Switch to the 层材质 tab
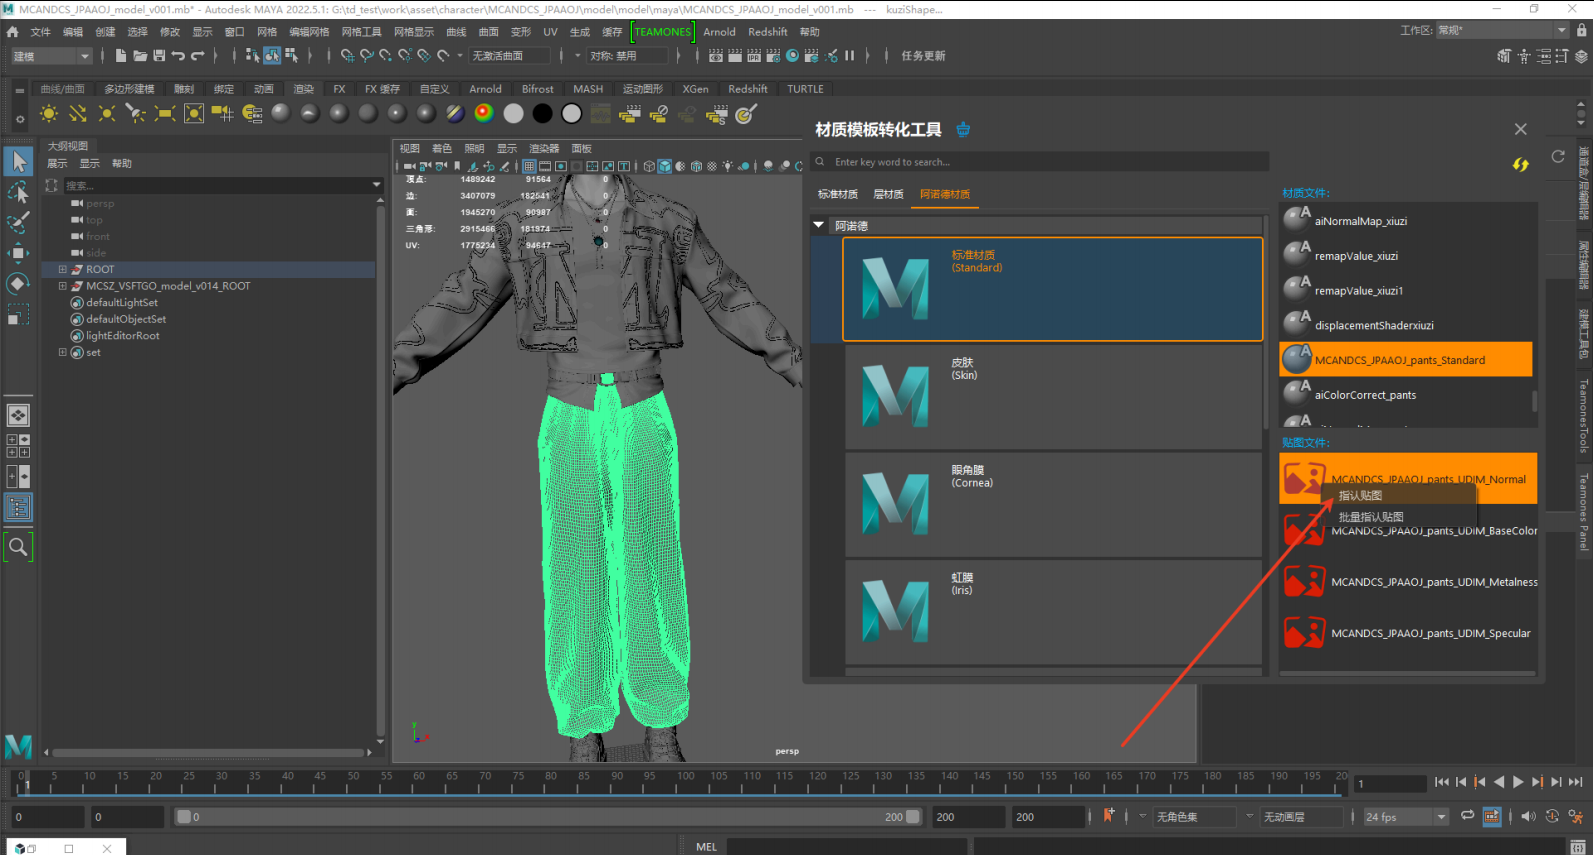This screenshot has height=855, width=1594. [888, 194]
